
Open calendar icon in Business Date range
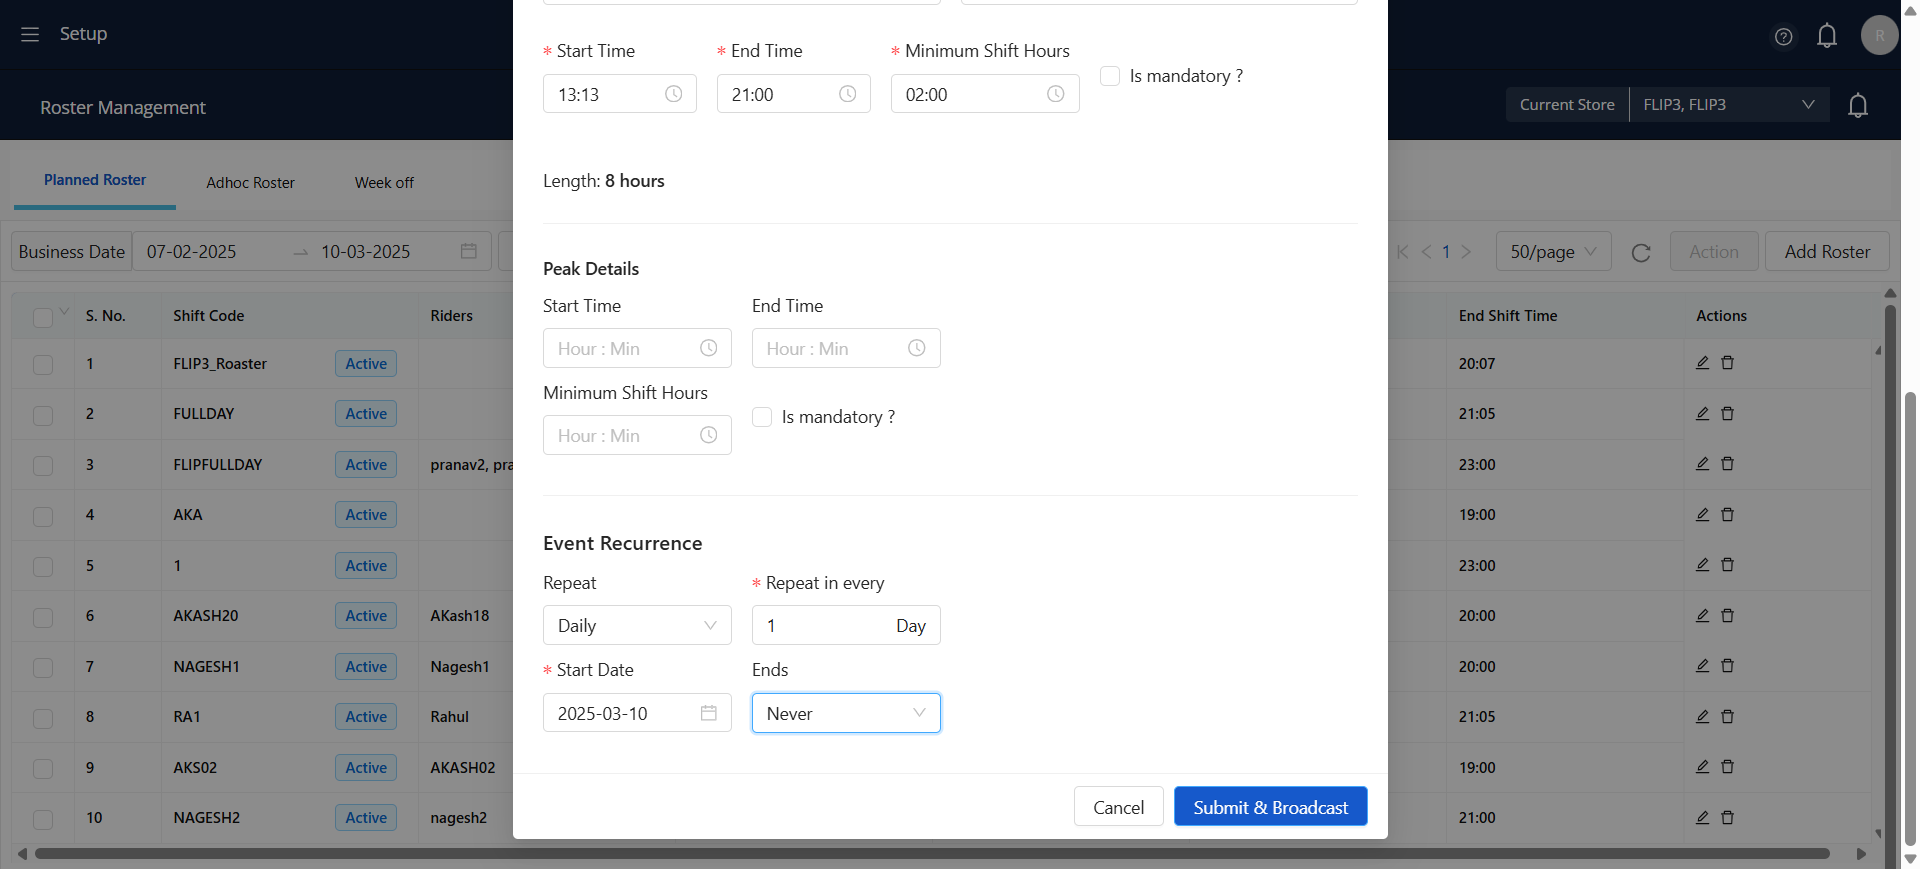point(468,251)
